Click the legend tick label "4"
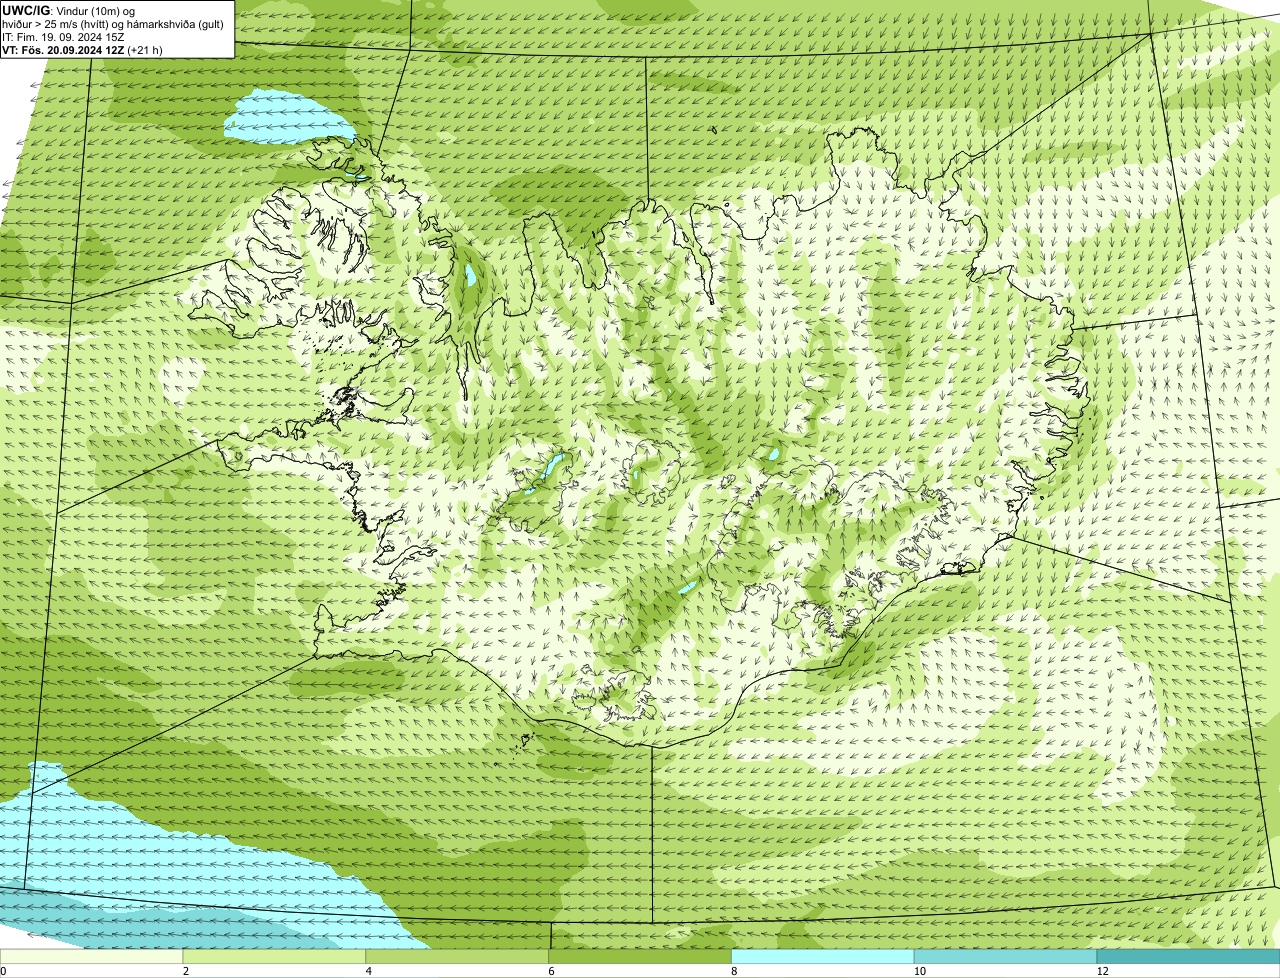The image size is (1280, 978). (x=368, y=971)
